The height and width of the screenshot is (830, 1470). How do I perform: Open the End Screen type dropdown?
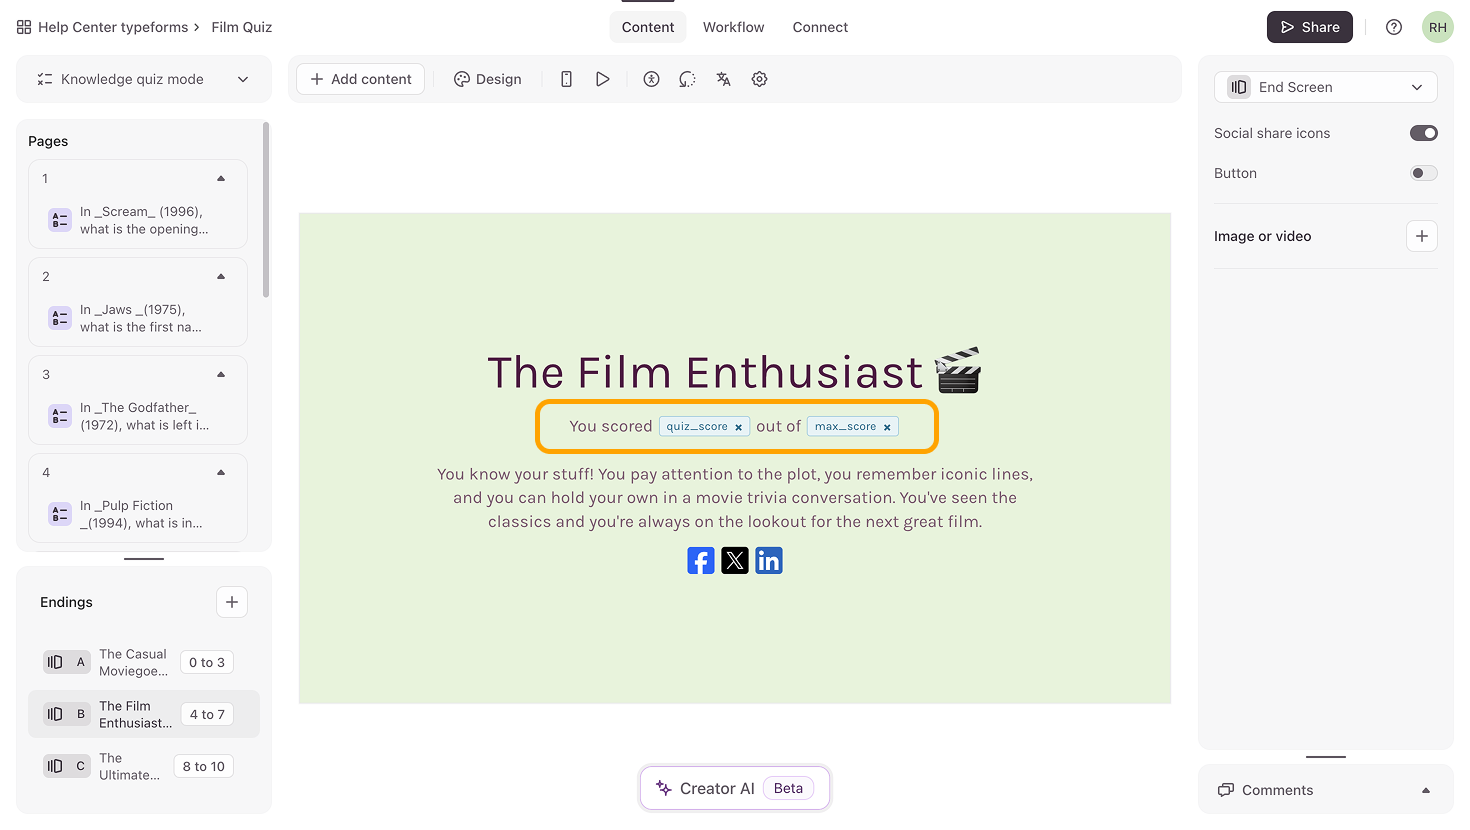click(1325, 87)
